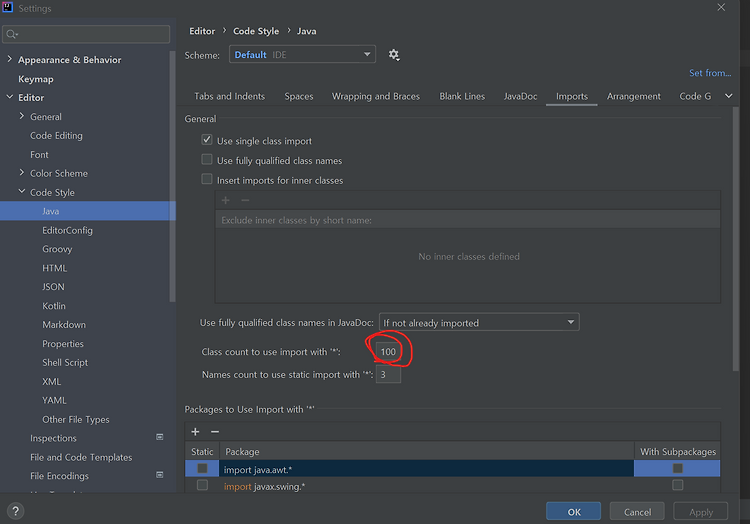Focus the settings search field
Image resolution: width=750 pixels, height=524 pixels.
[x=86, y=34]
